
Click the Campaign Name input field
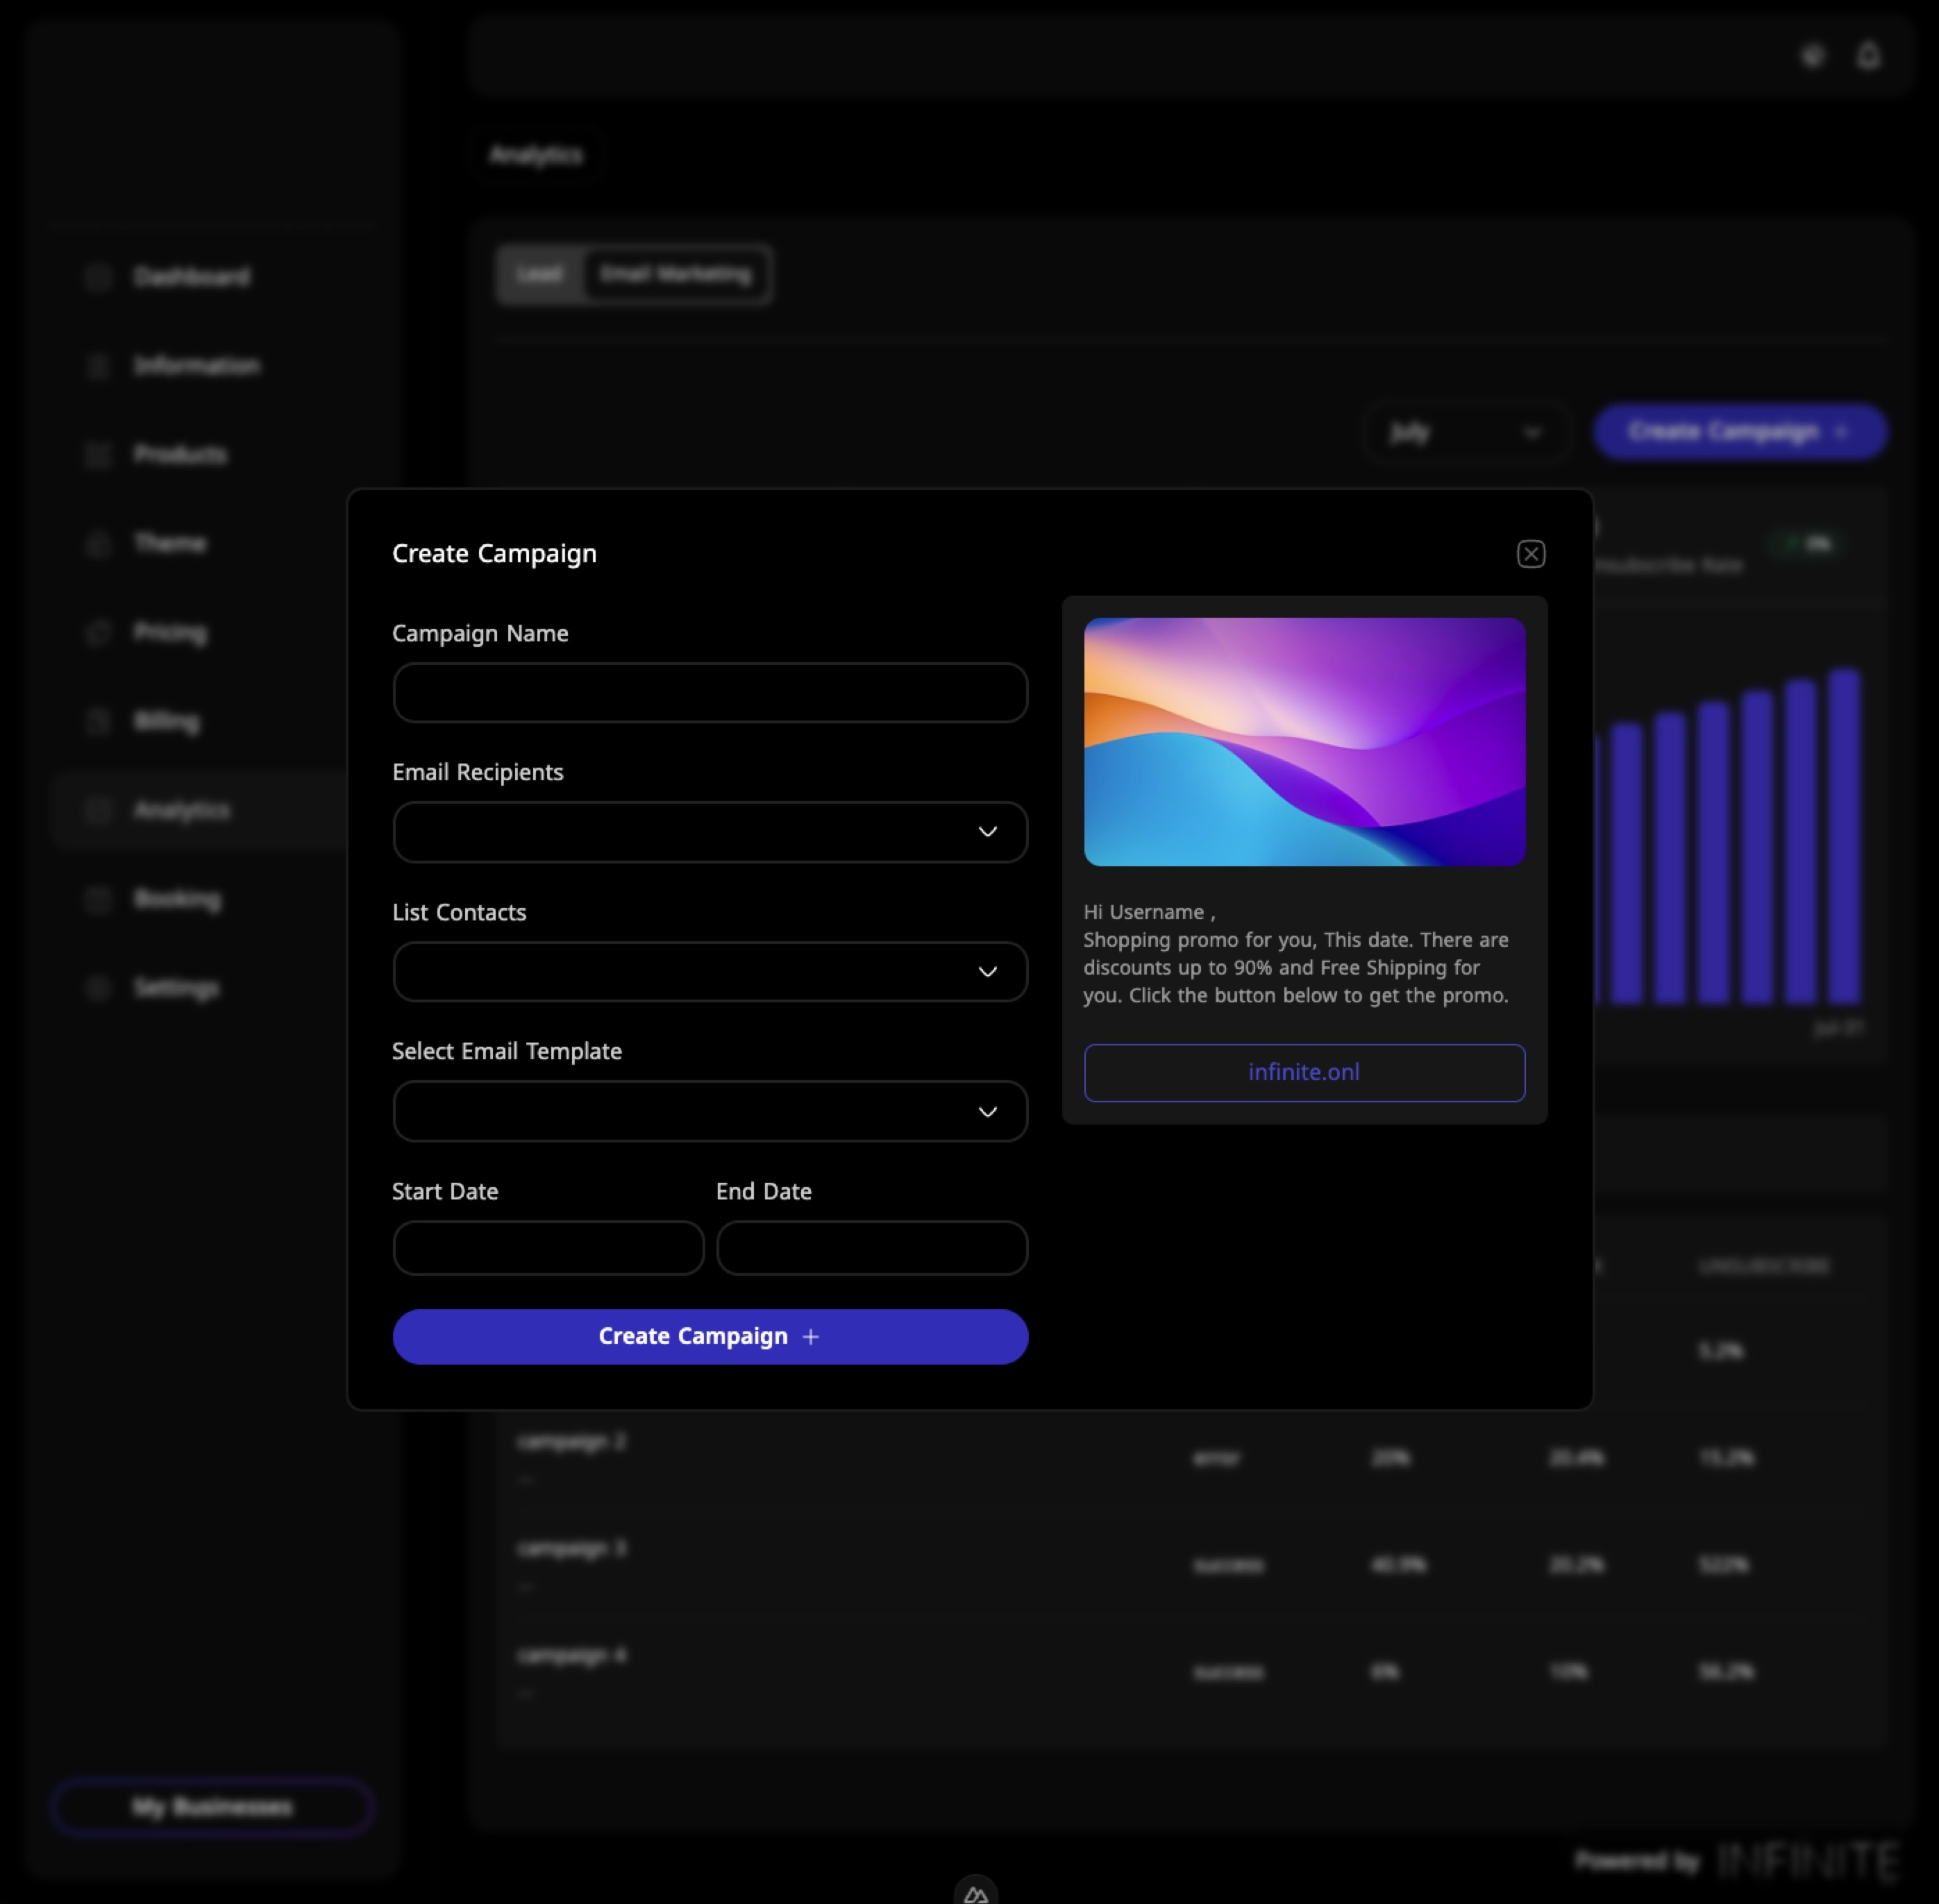pos(709,692)
